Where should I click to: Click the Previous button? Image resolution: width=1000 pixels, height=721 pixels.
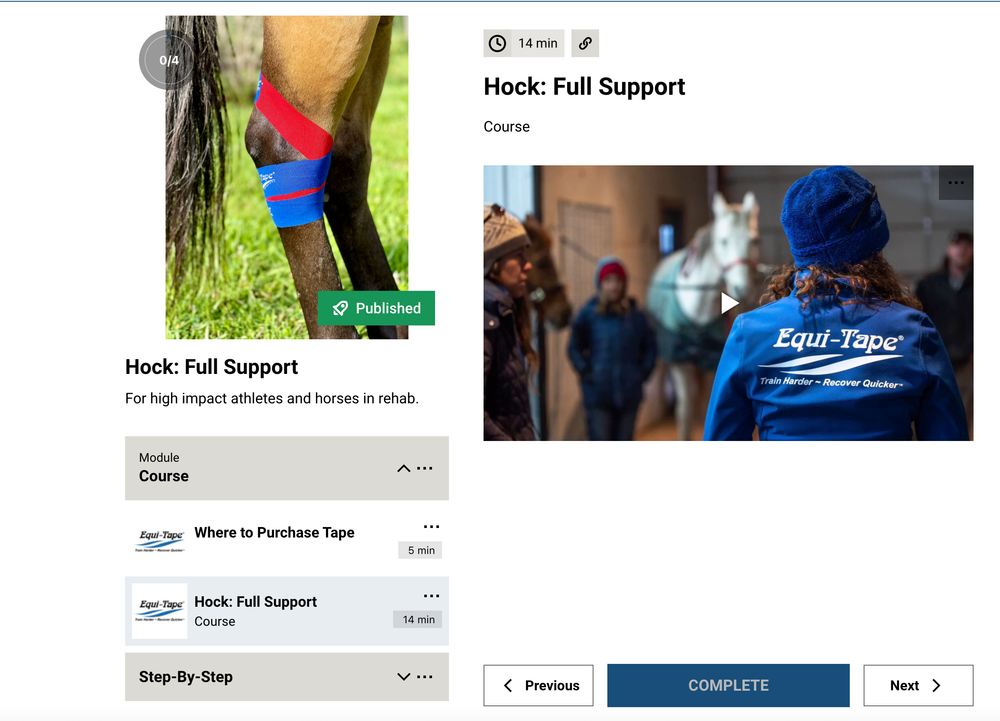pyautogui.click(x=538, y=685)
